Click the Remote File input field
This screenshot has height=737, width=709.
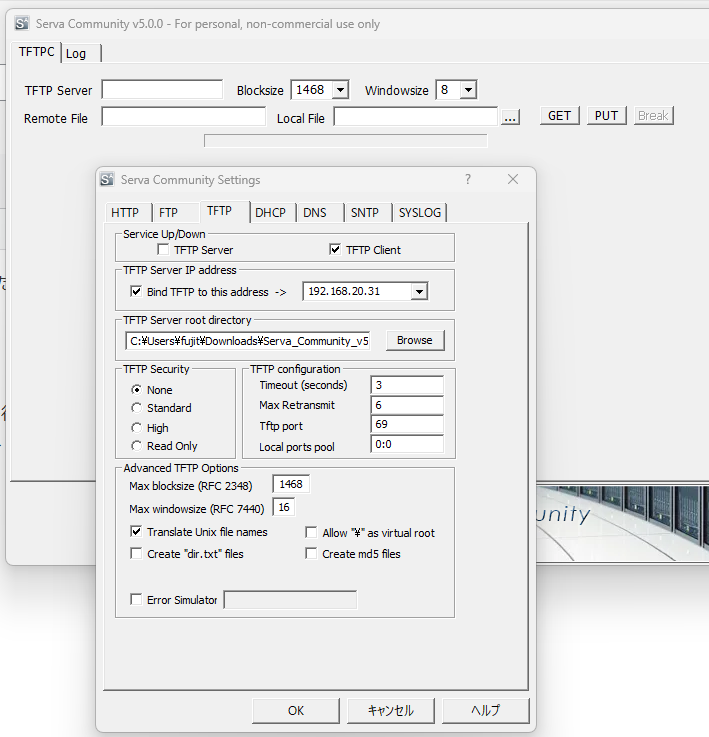click(x=184, y=117)
